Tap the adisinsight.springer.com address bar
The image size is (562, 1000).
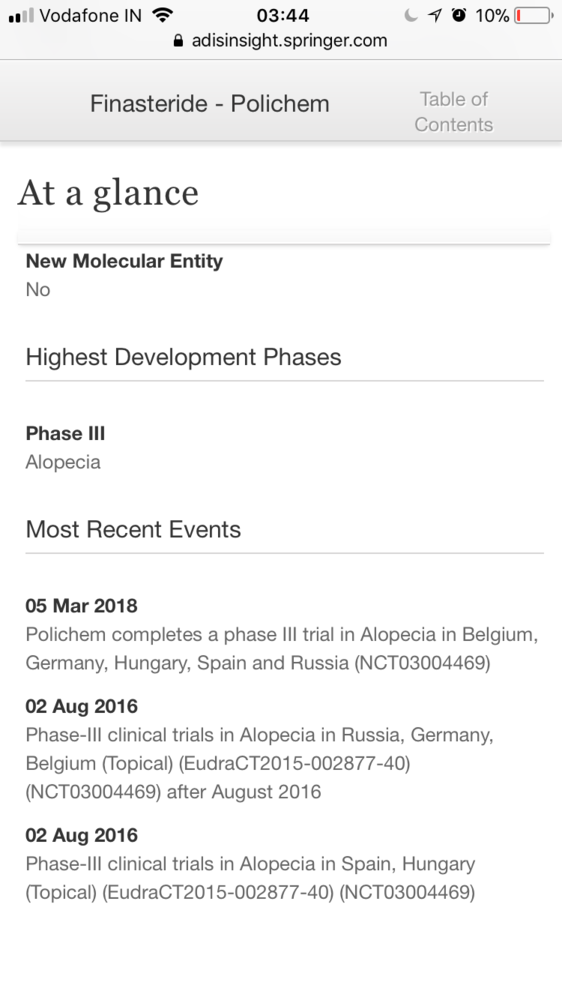(281, 41)
